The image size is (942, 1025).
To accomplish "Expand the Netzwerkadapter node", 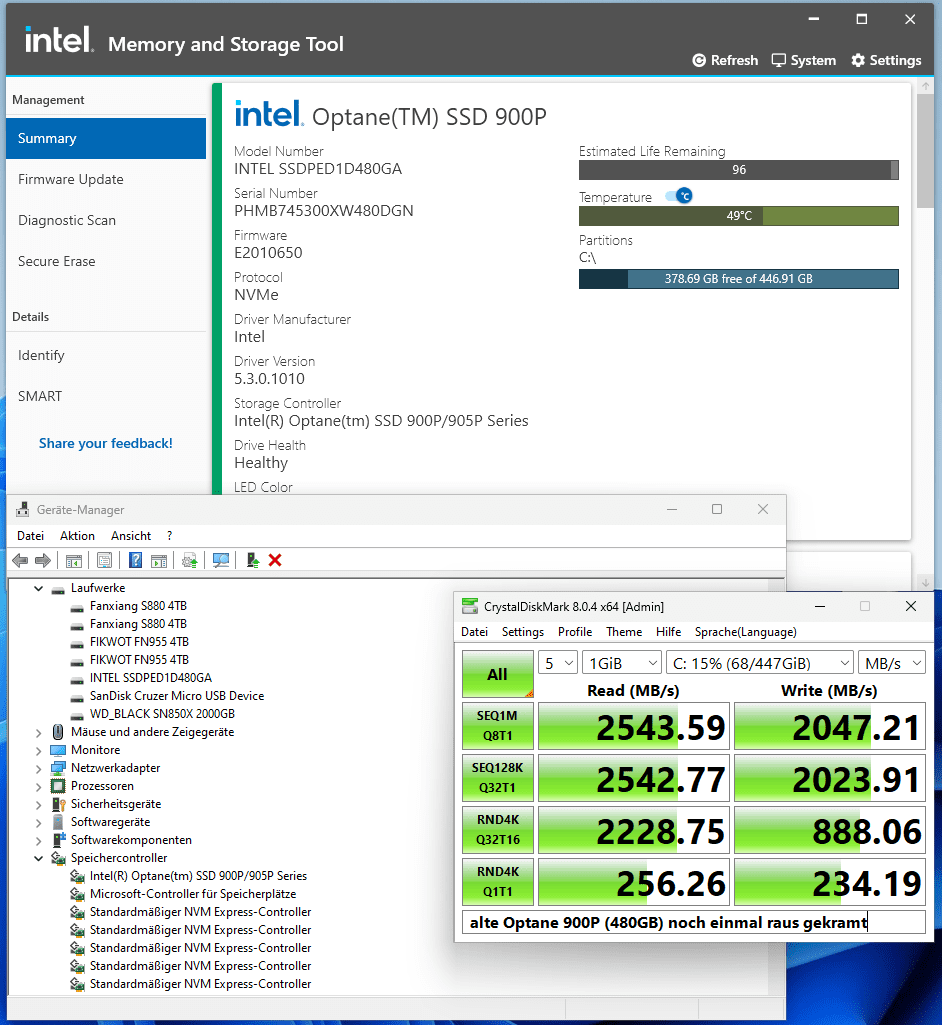I will coord(39,768).
